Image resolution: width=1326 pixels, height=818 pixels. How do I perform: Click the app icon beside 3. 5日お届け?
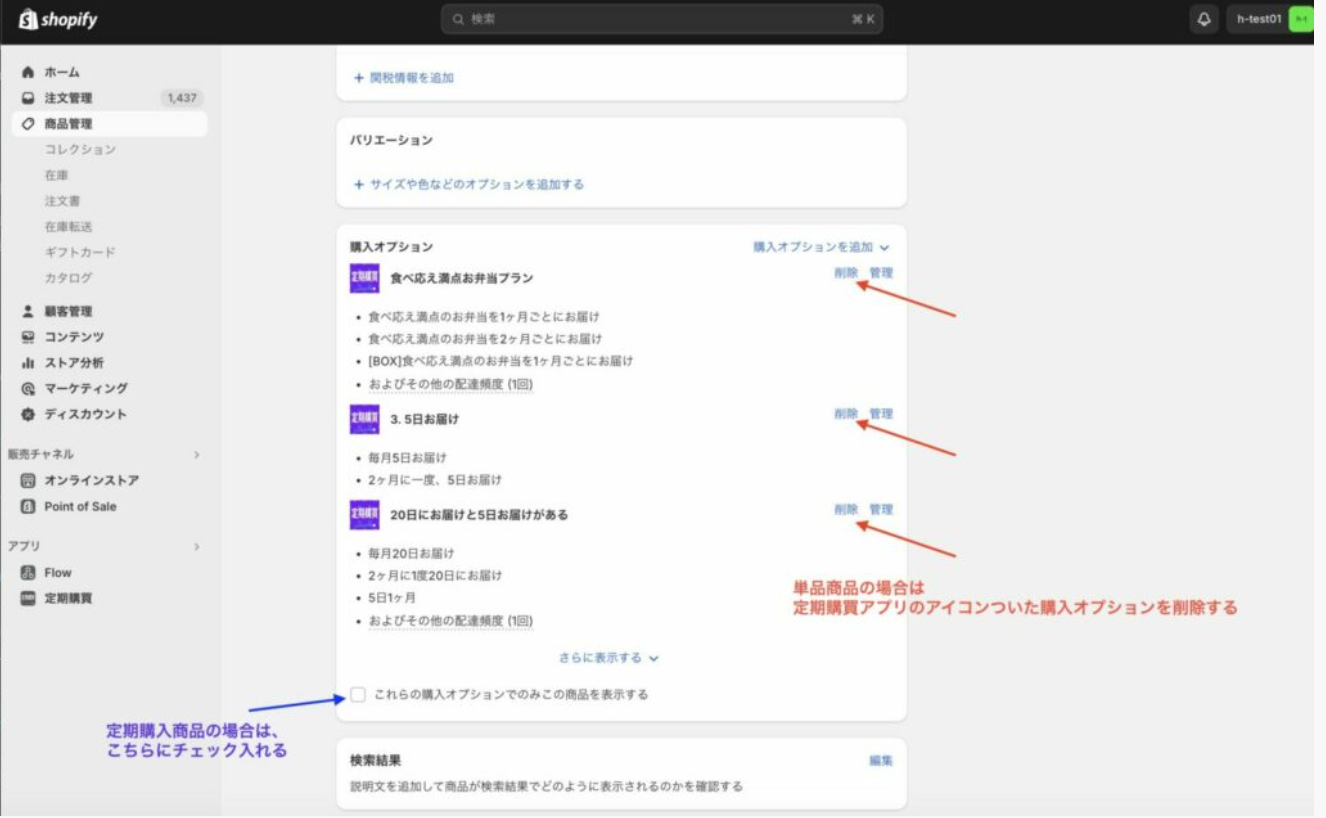tap(364, 419)
